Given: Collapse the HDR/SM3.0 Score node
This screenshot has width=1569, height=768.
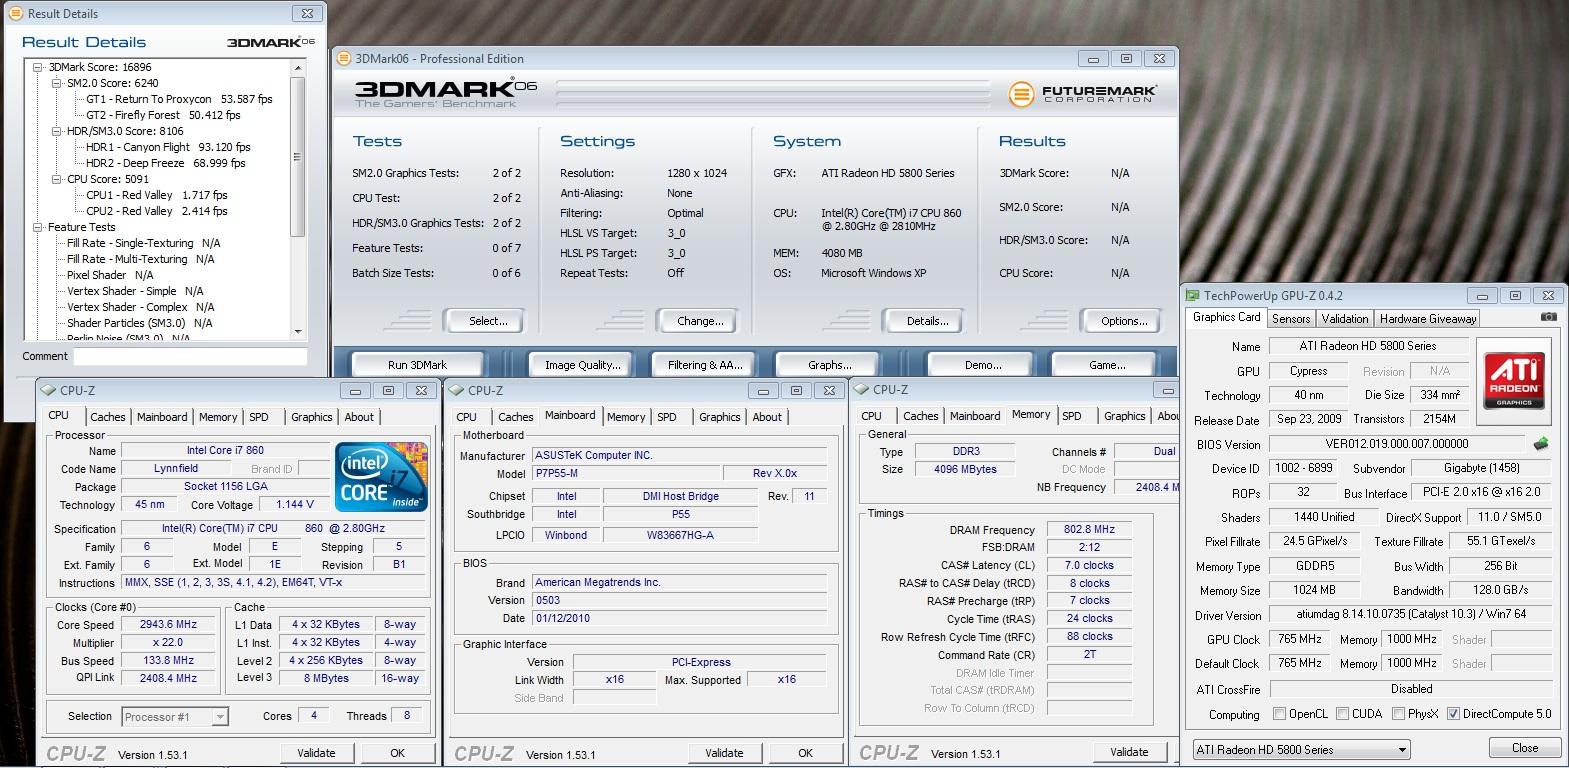Looking at the screenshot, I should (57, 131).
